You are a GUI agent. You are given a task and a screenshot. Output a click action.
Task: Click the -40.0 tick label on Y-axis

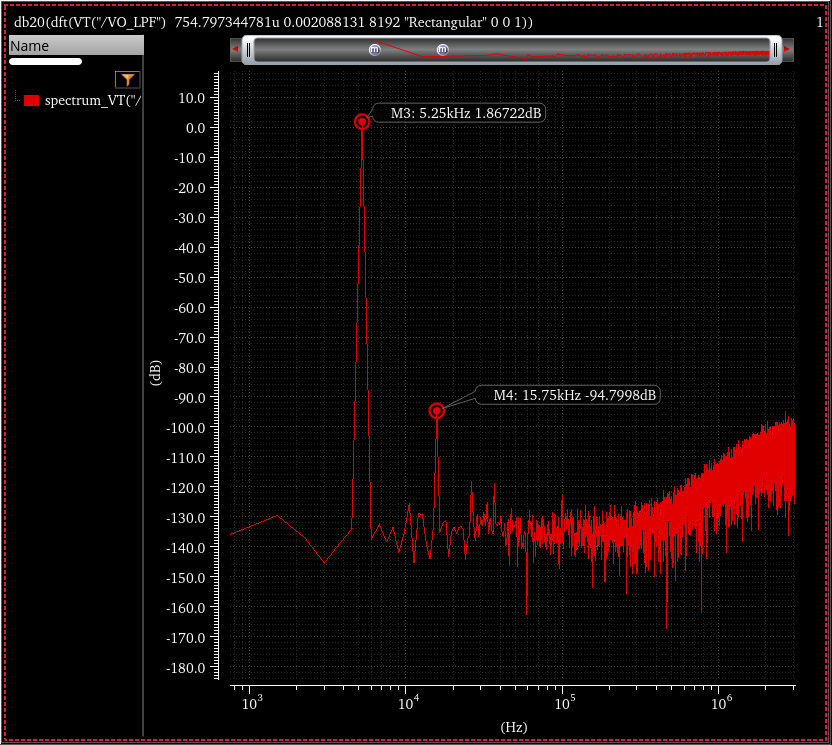pos(189,248)
